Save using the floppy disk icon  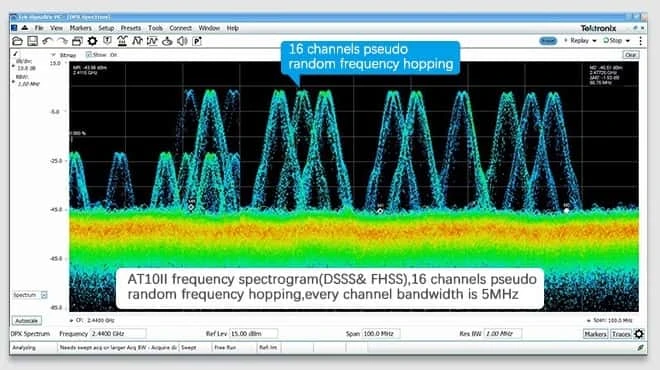point(32,41)
